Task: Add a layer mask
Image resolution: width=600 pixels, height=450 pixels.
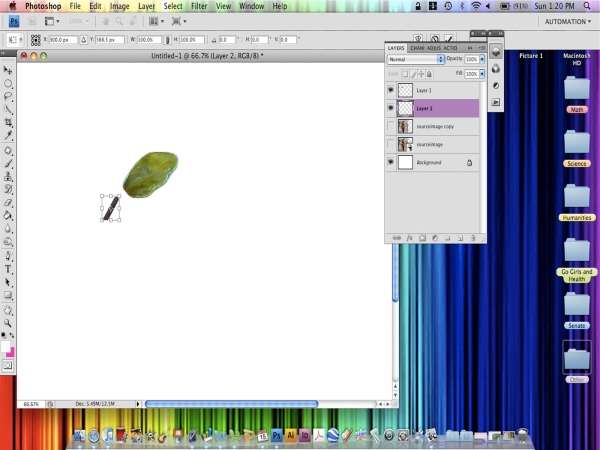Action: tap(422, 238)
